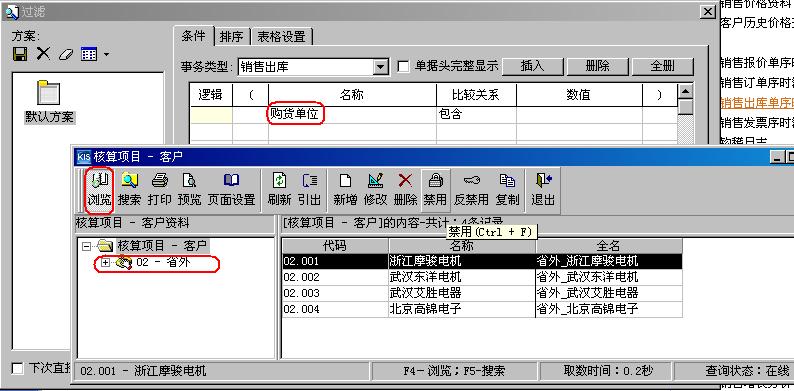
Task: Click the 全名 column header
Action: pyautogui.click(x=609, y=246)
